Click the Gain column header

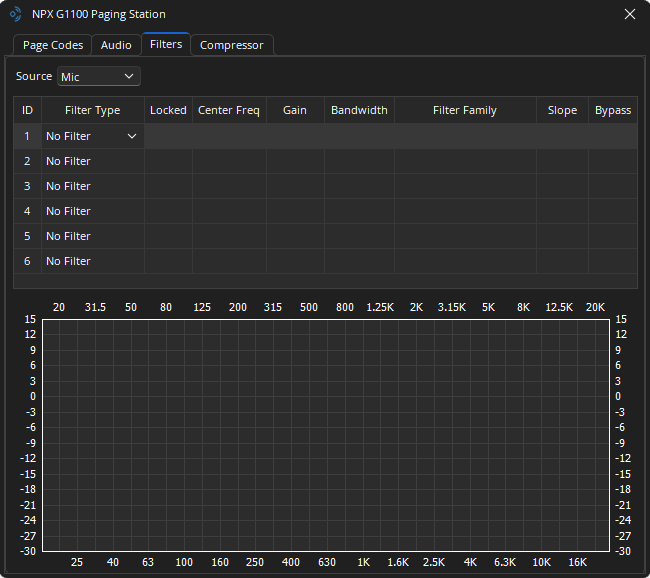[294, 110]
